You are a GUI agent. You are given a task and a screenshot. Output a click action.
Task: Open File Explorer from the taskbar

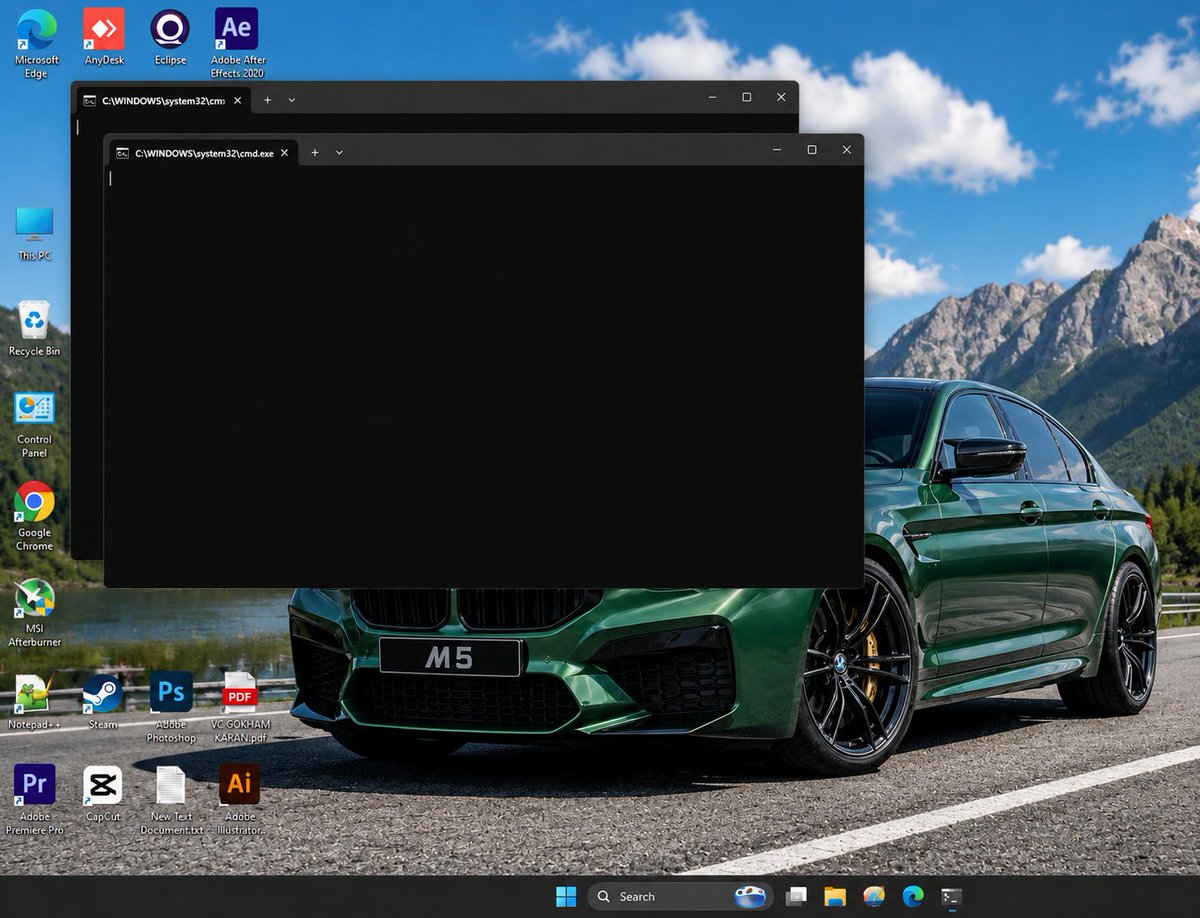click(x=835, y=897)
